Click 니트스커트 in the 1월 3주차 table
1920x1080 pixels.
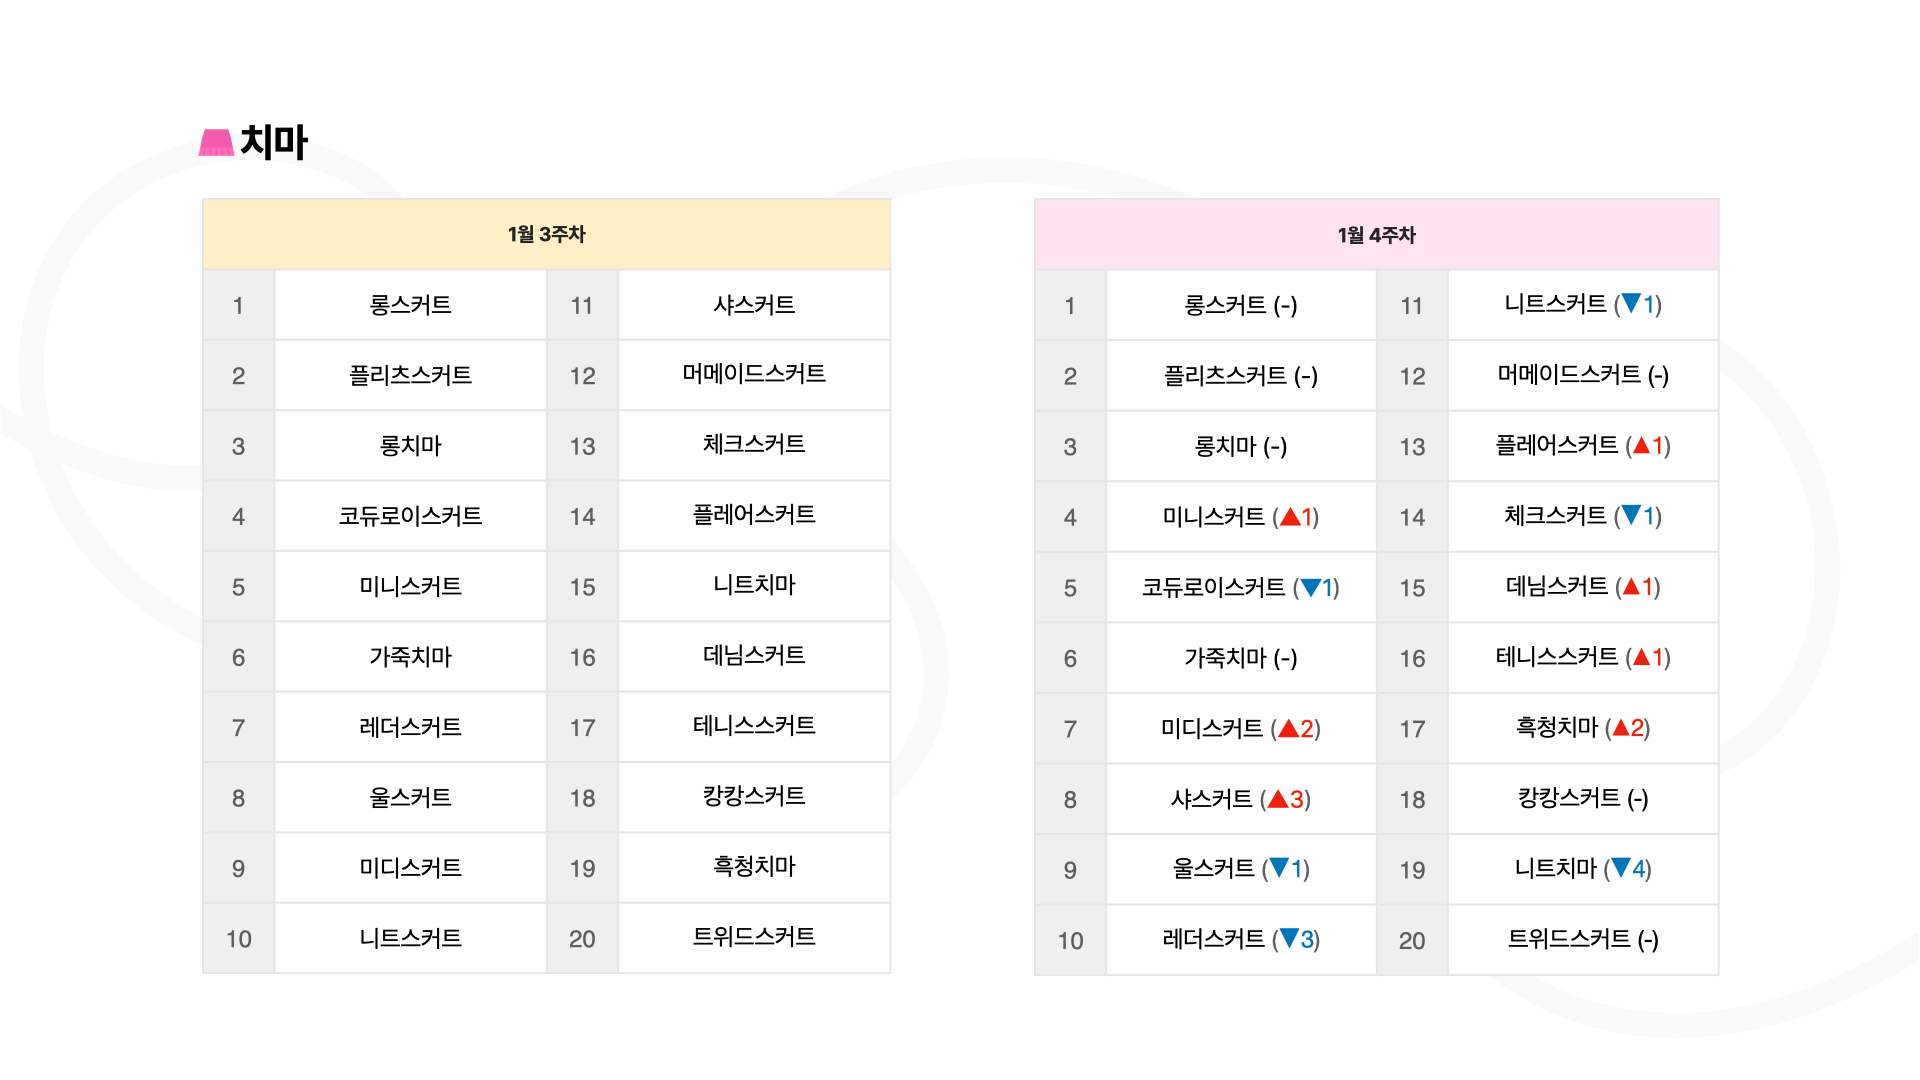coord(410,938)
